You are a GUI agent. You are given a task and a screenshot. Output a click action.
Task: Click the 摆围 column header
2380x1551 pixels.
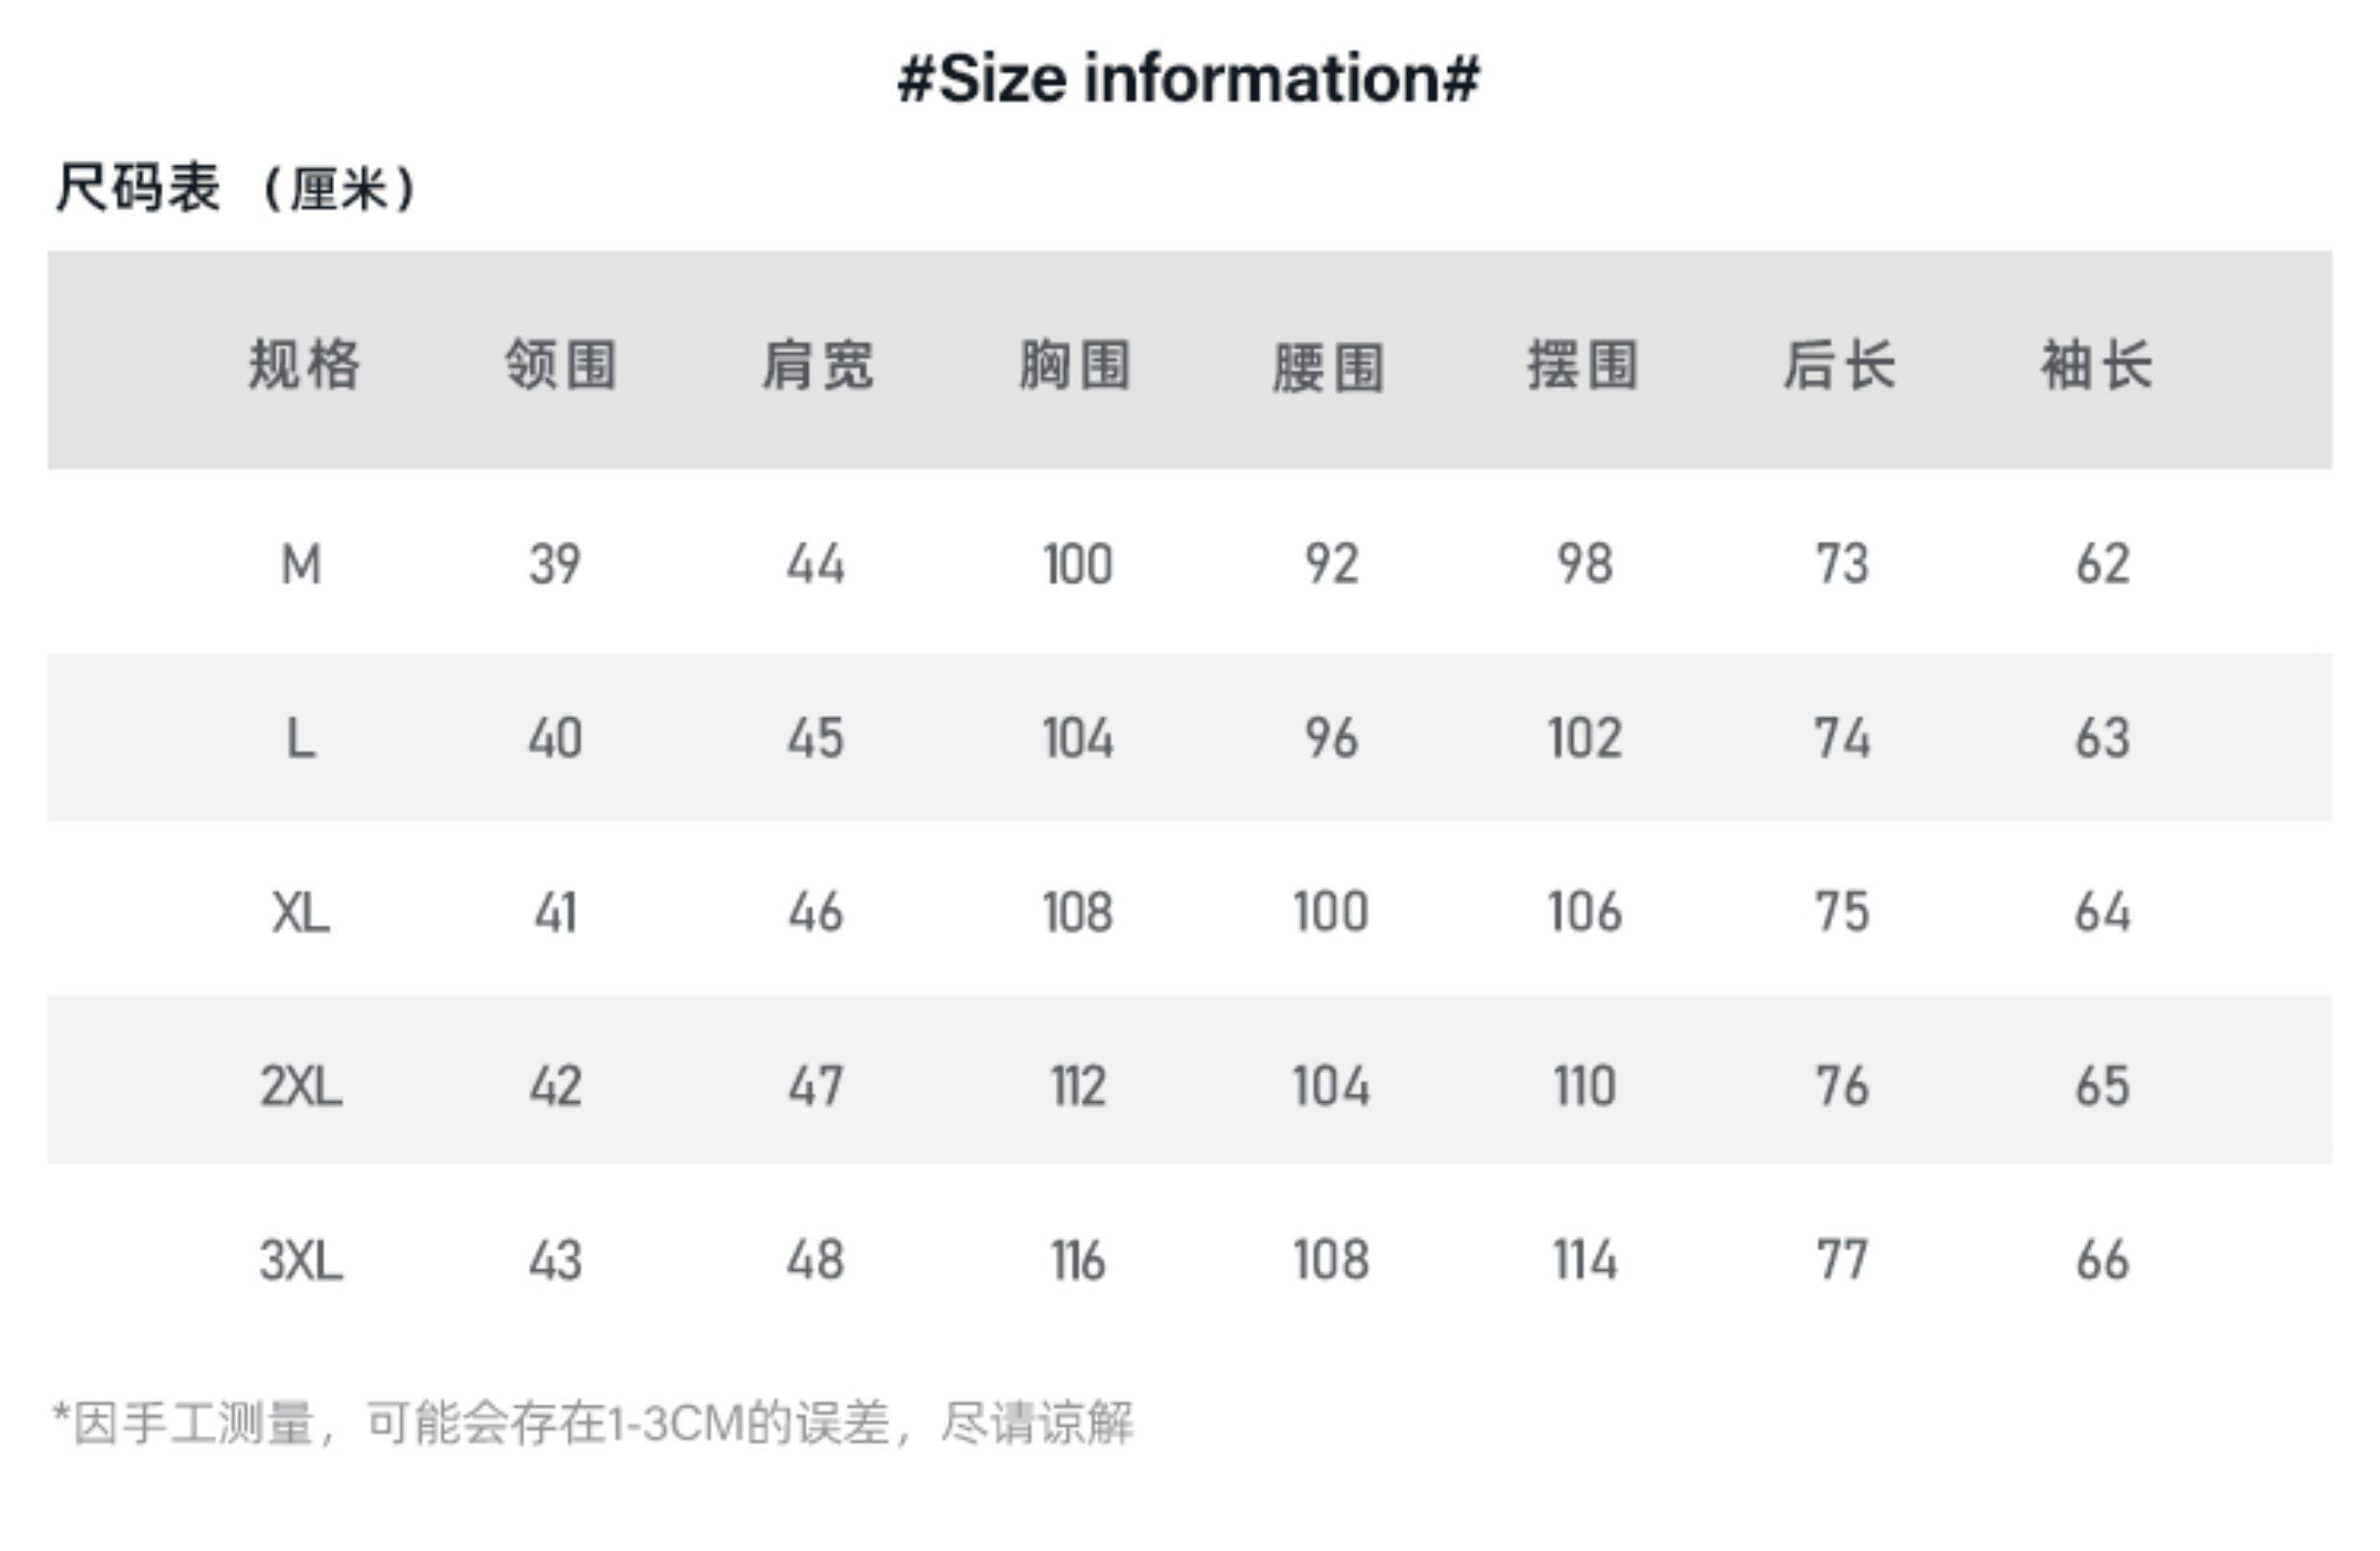[x=1584, y=364]
